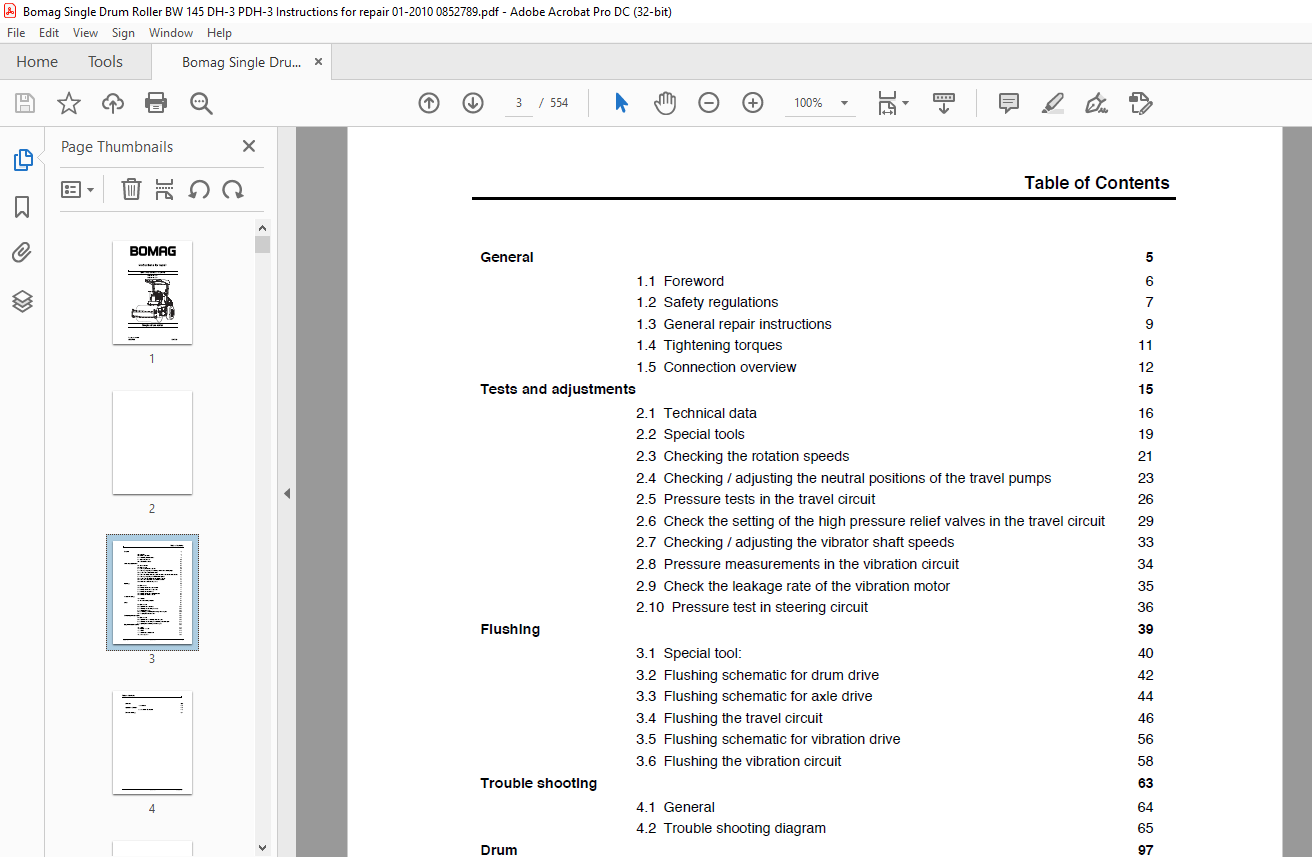Viewport: 1312px width, 857px height.
Task: Select the page 3 thumbnail
Action: pos(152,592)
